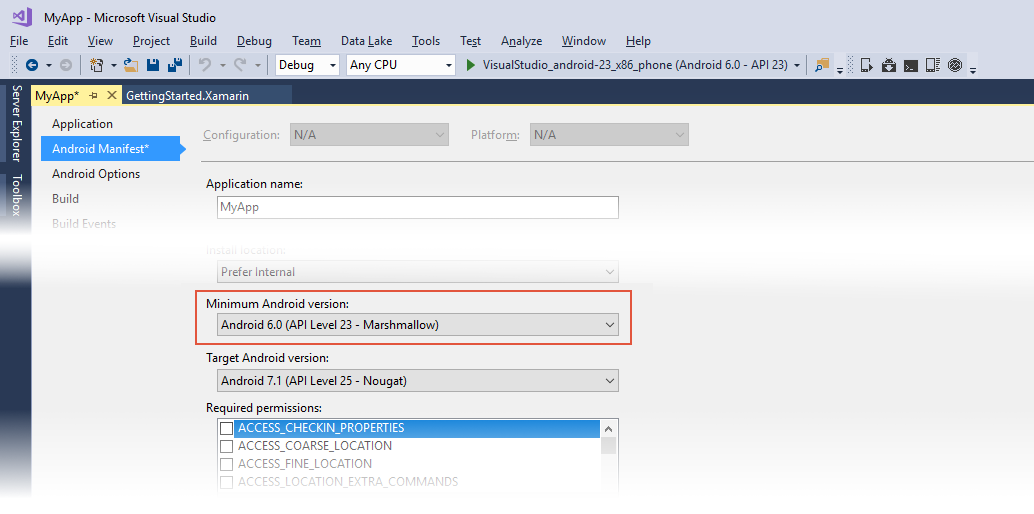
Task: Open the Android SDK Manager icon
Action: pos(889,65)
